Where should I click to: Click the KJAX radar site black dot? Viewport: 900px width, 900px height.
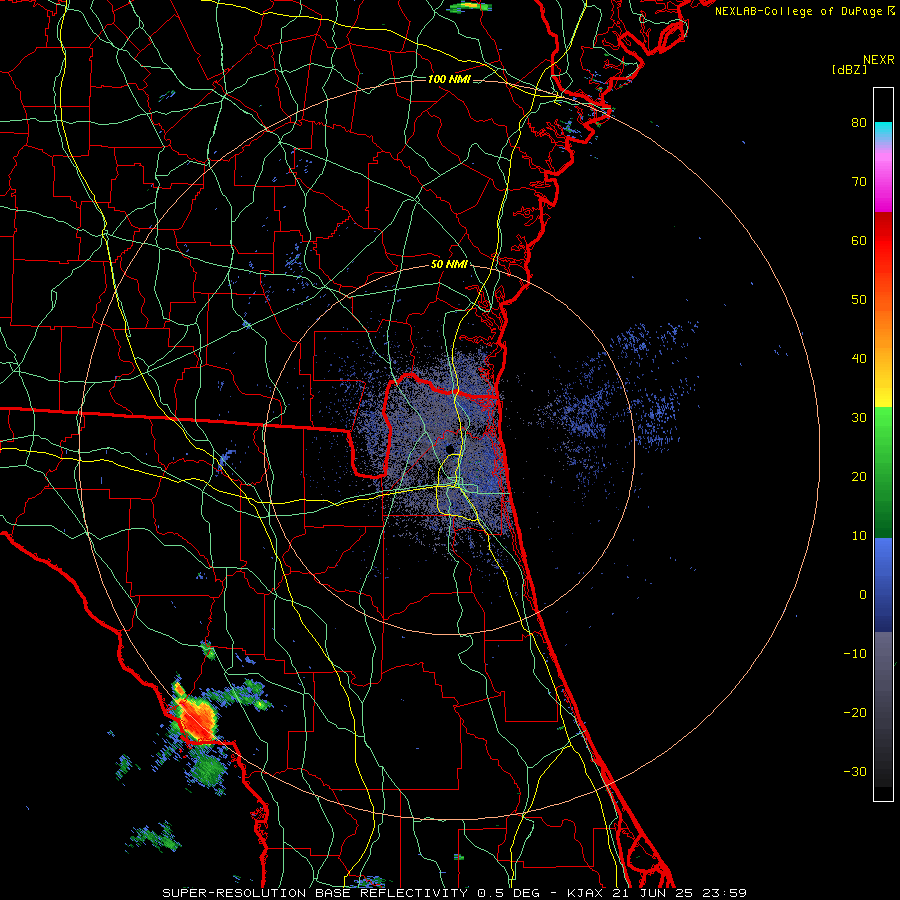pyautogui.click(x=451, y=449)
